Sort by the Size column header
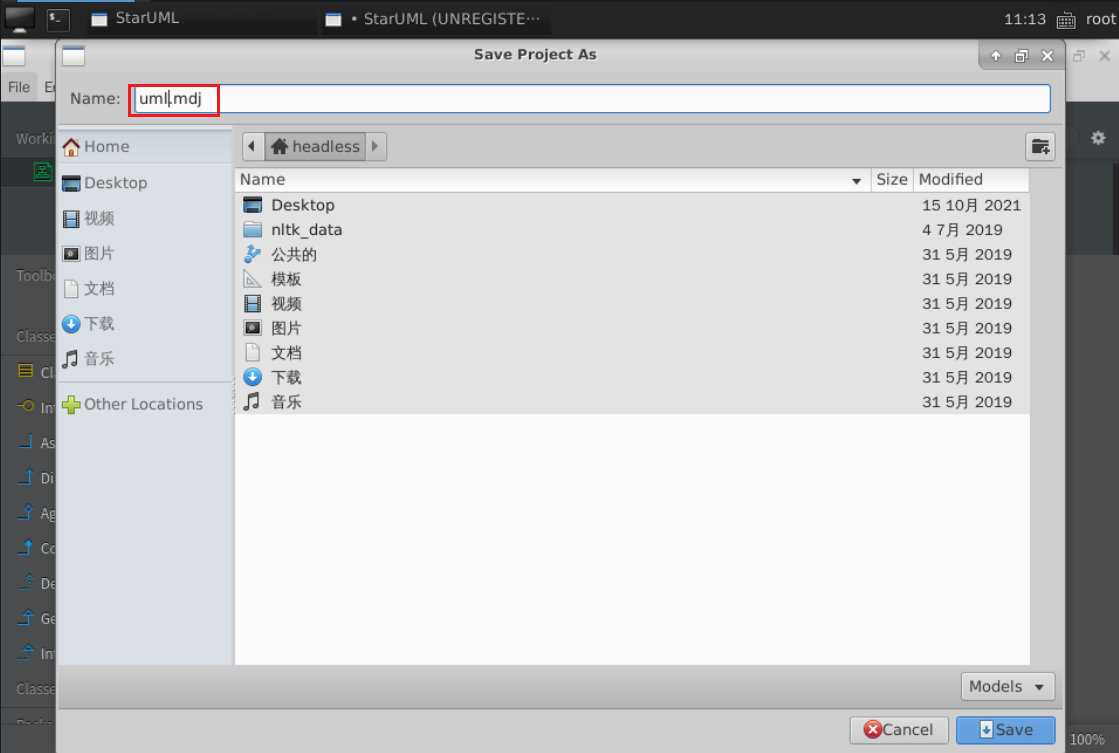Image resolution: width=1119 pixels, height=753 pixels. pos(891,180)
